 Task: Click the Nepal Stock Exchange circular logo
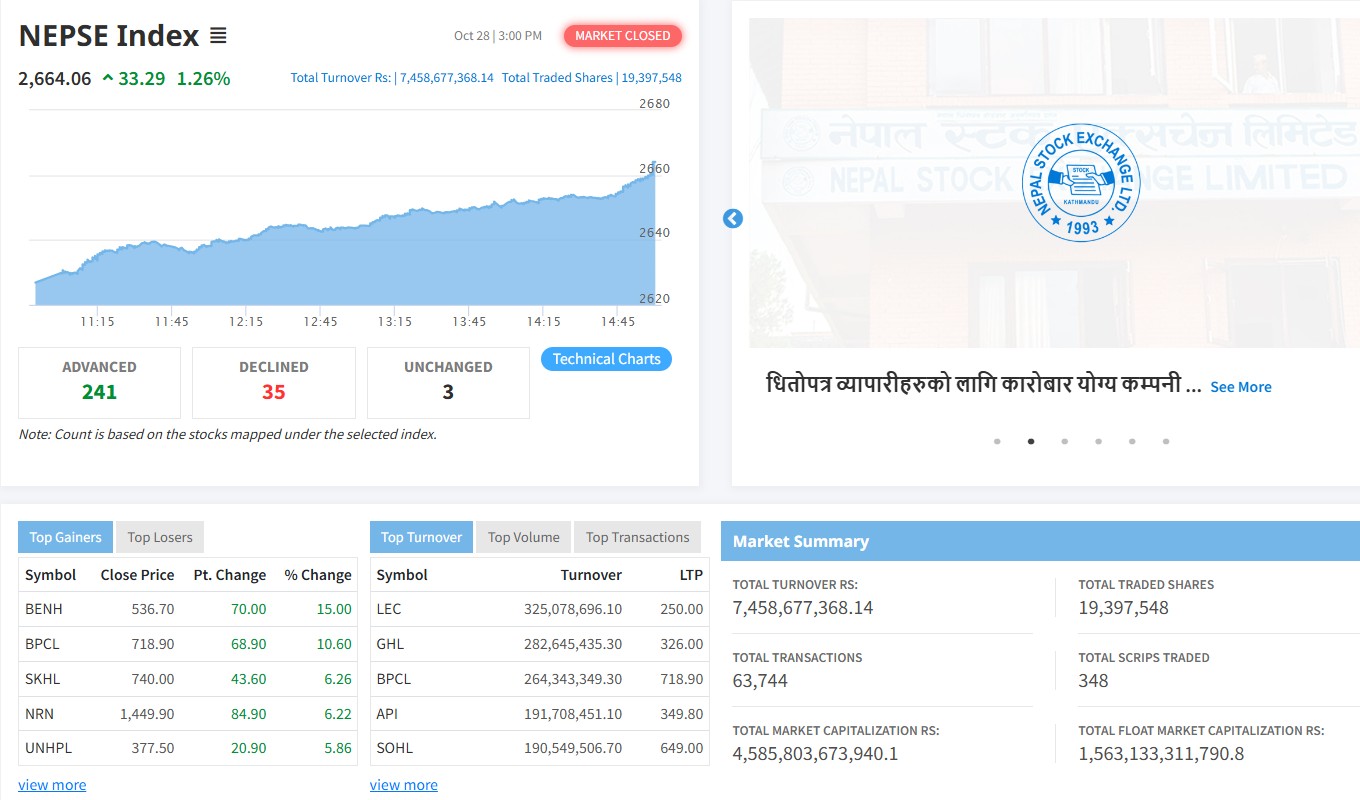click(x=1082, y=182)
